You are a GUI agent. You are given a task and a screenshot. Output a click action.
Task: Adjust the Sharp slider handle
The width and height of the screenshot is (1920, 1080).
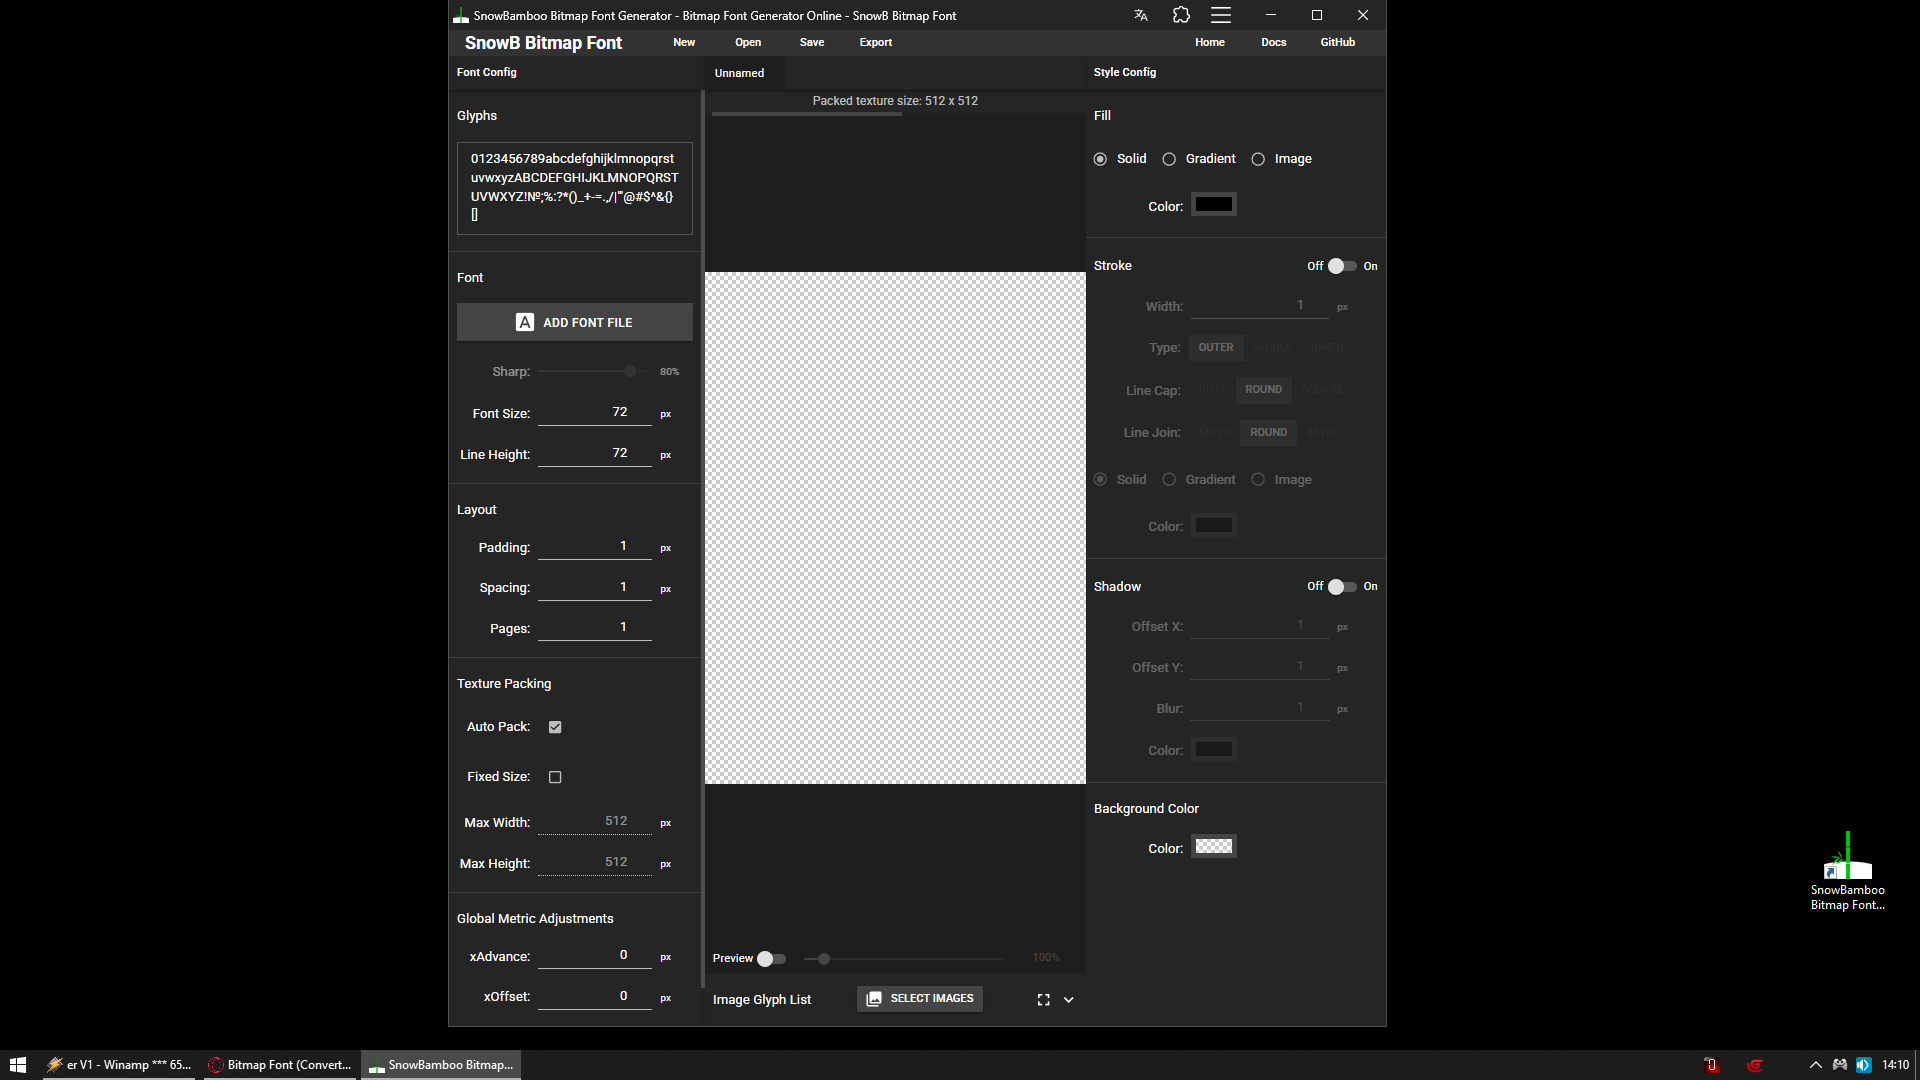tap(630, 371)
